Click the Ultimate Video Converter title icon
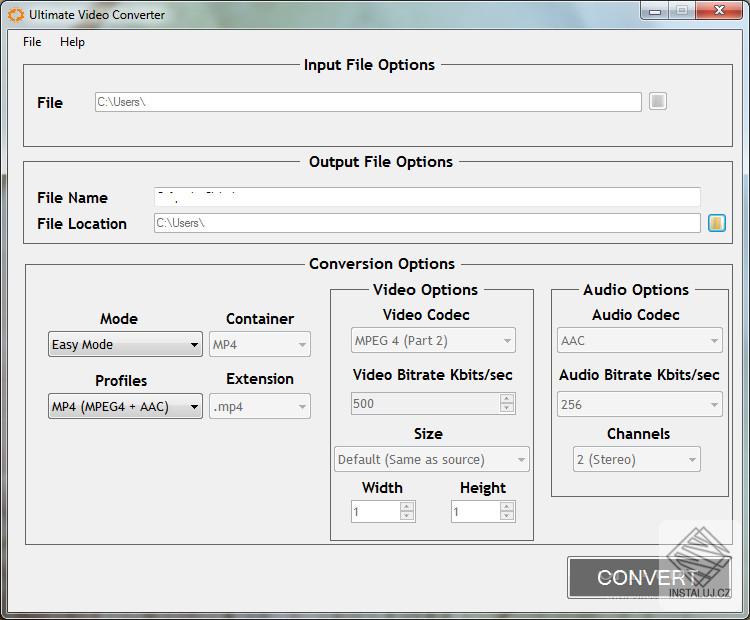This screenshot has height=620, width=750. 16,15
